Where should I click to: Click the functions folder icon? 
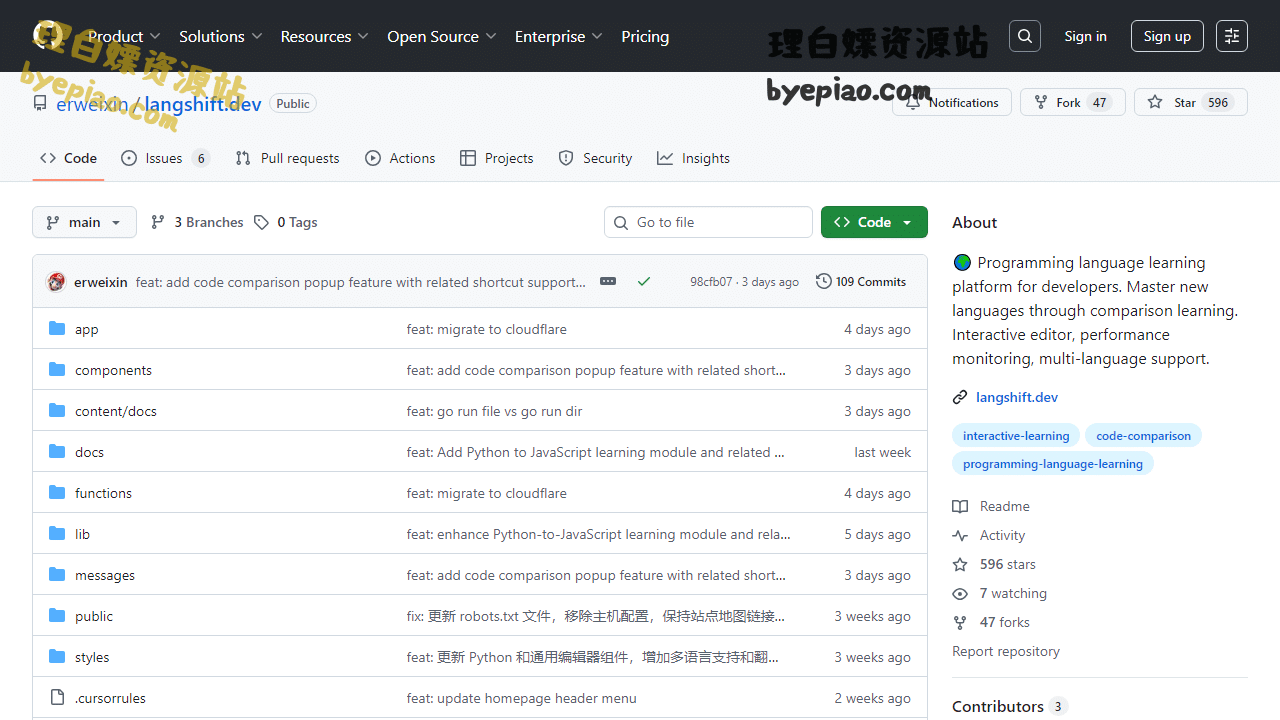click(x=57, y=493)
